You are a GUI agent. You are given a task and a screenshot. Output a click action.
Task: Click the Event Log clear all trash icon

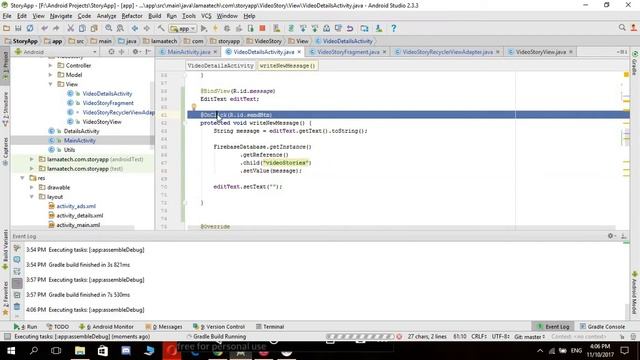click(x=17, y=307)
